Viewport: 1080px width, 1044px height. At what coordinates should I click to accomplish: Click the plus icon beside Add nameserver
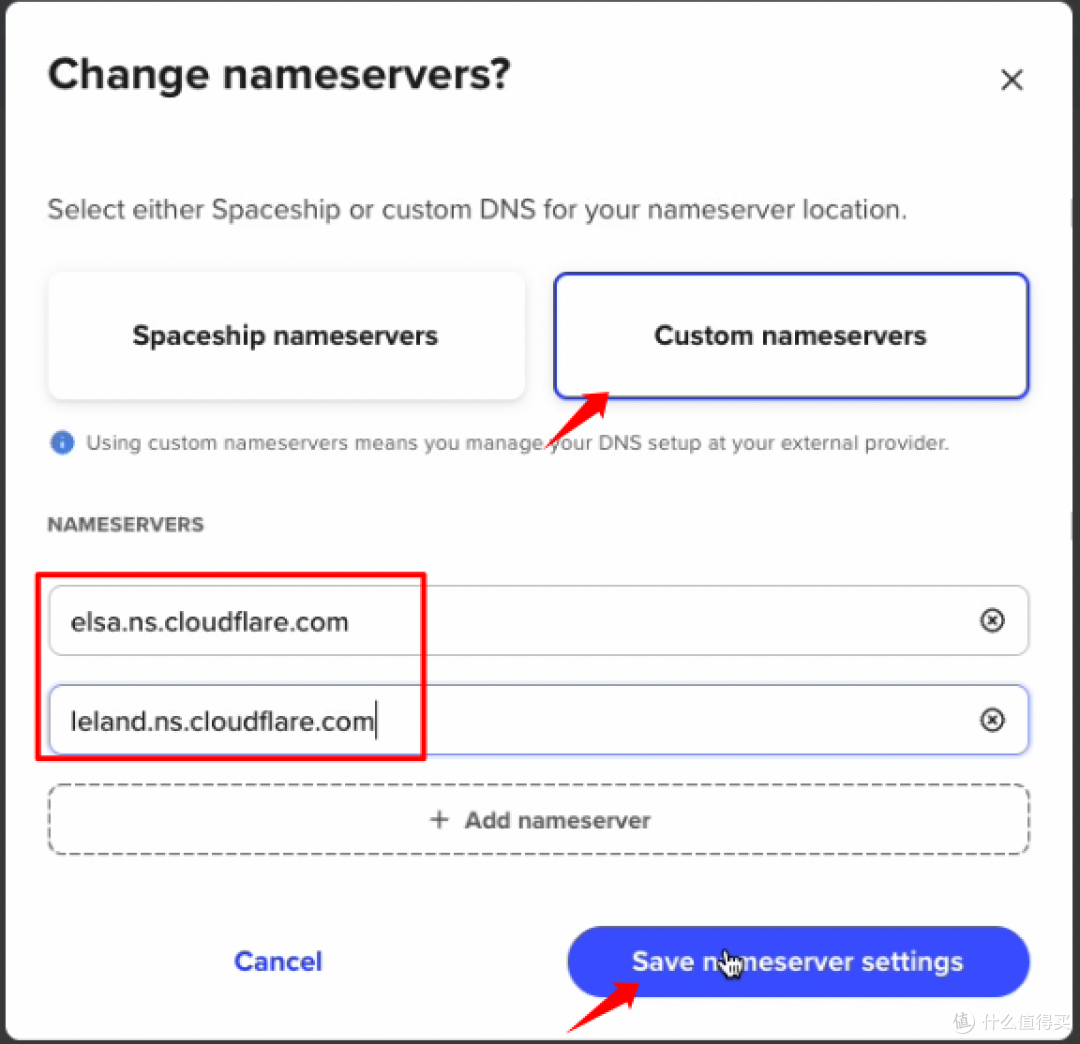point(439,820)
